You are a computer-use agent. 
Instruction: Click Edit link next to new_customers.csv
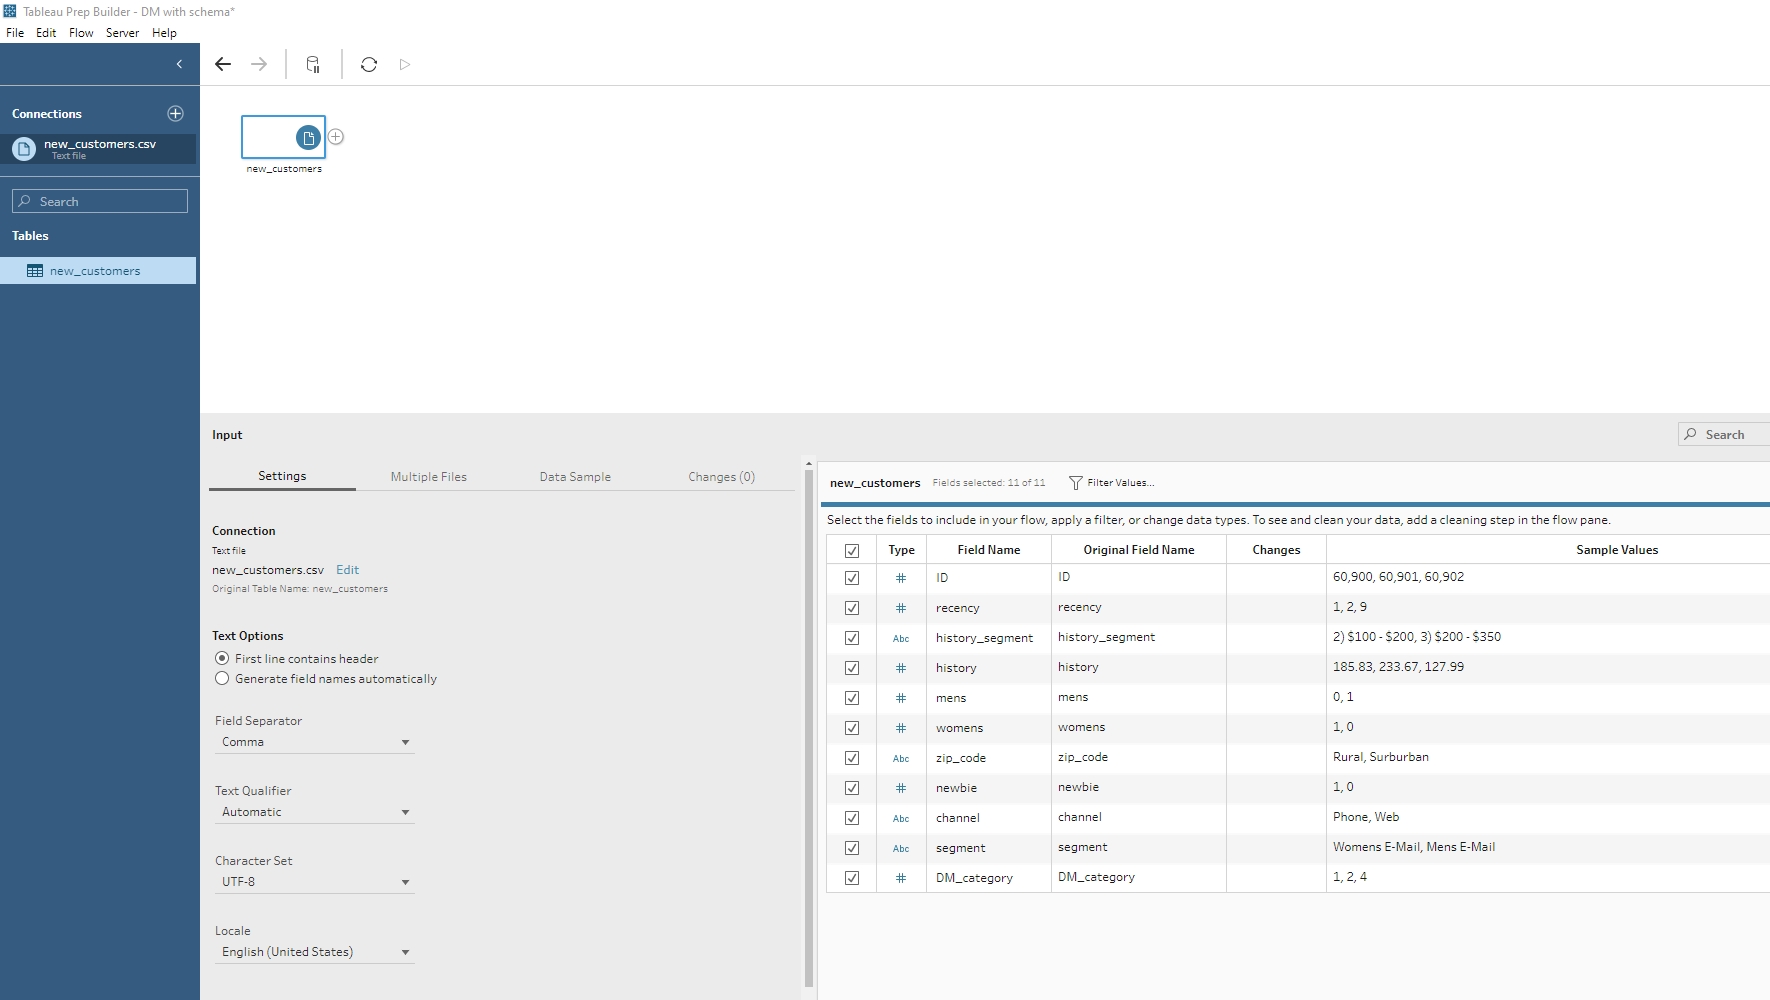point(347,570)
